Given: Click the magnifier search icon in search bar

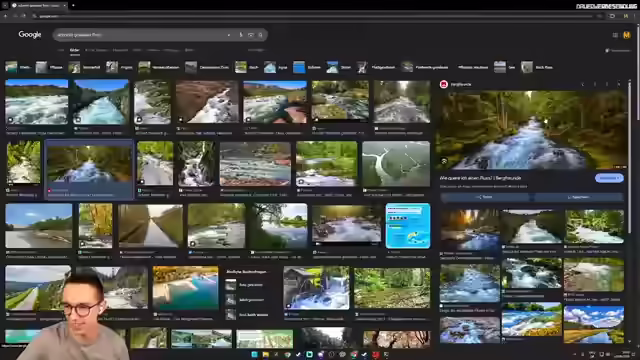Looking at the screenshot, I should coord(260,35).
